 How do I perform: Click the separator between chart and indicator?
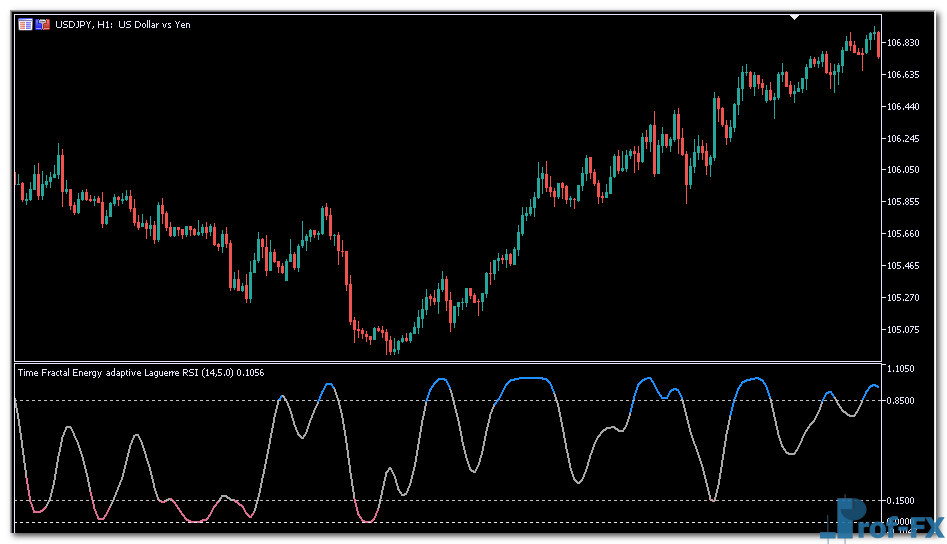(447, 362)
